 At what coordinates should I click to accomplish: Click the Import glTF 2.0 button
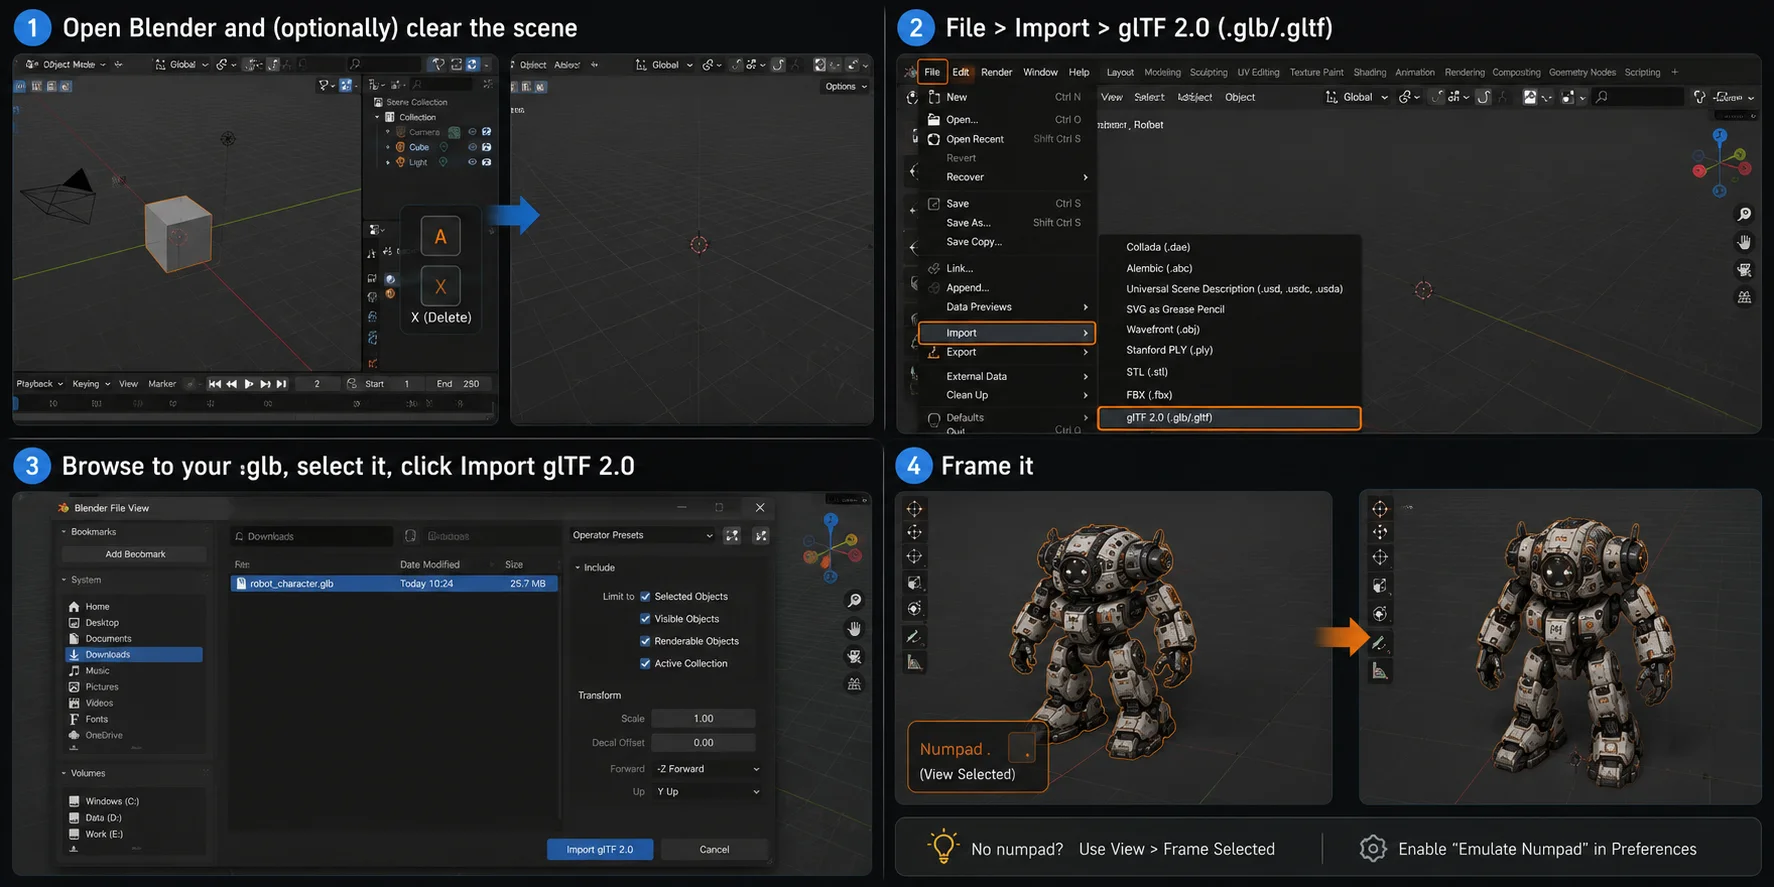pos(600,850)
